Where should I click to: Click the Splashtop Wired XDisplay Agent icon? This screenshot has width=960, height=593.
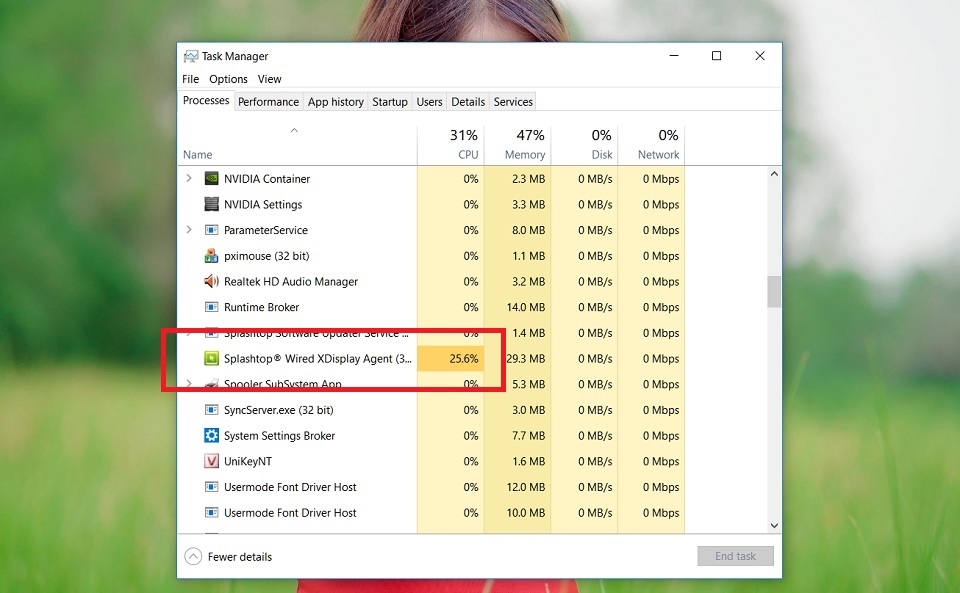pos(211,359)
